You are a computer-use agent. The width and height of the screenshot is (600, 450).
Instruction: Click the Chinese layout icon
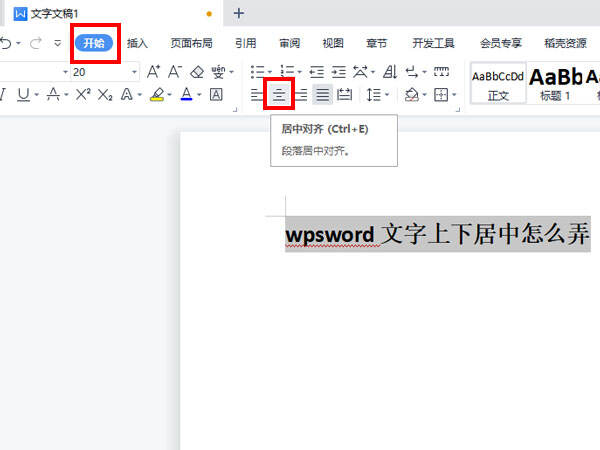360,72
